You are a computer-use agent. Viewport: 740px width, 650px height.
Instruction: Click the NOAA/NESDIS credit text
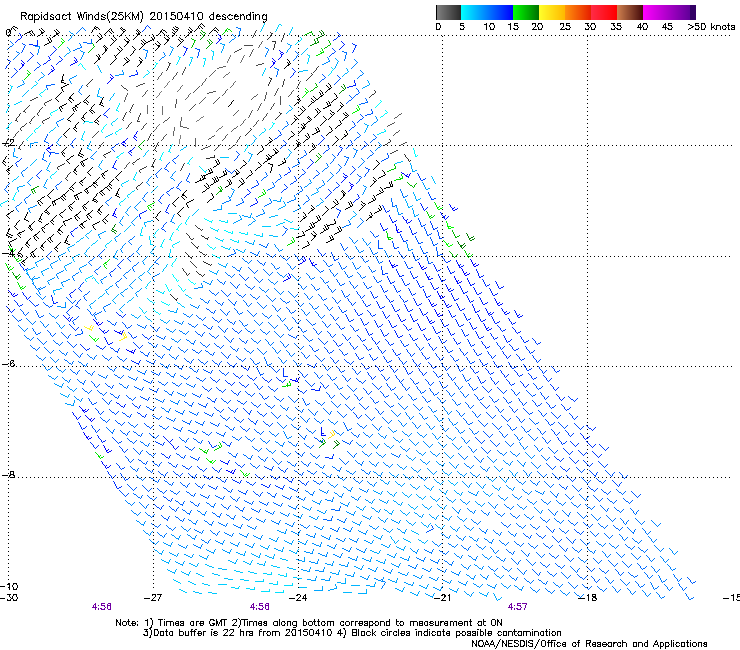(x=589, y=644)
